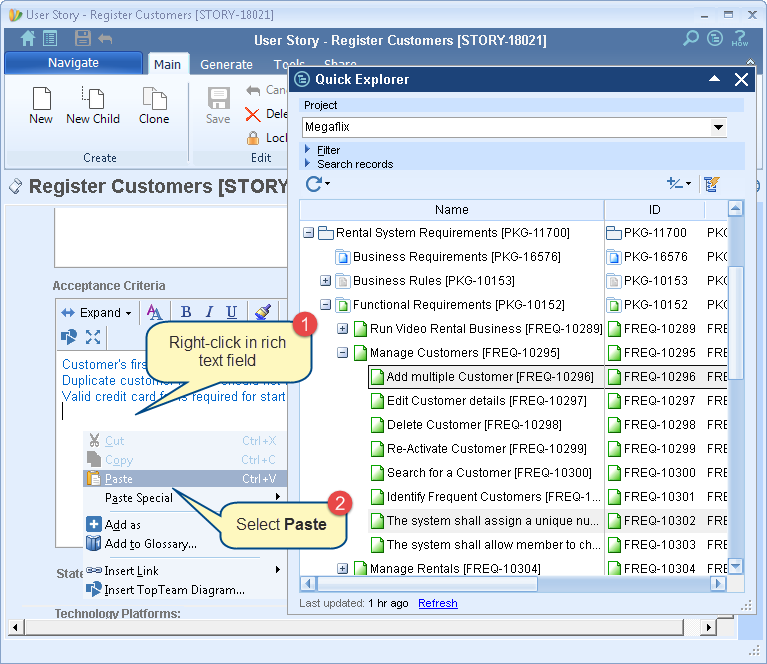The image size is (767, 664).
Task: Collapse Manage Customers [FREQ-10295] node
Action: point(342,353)
